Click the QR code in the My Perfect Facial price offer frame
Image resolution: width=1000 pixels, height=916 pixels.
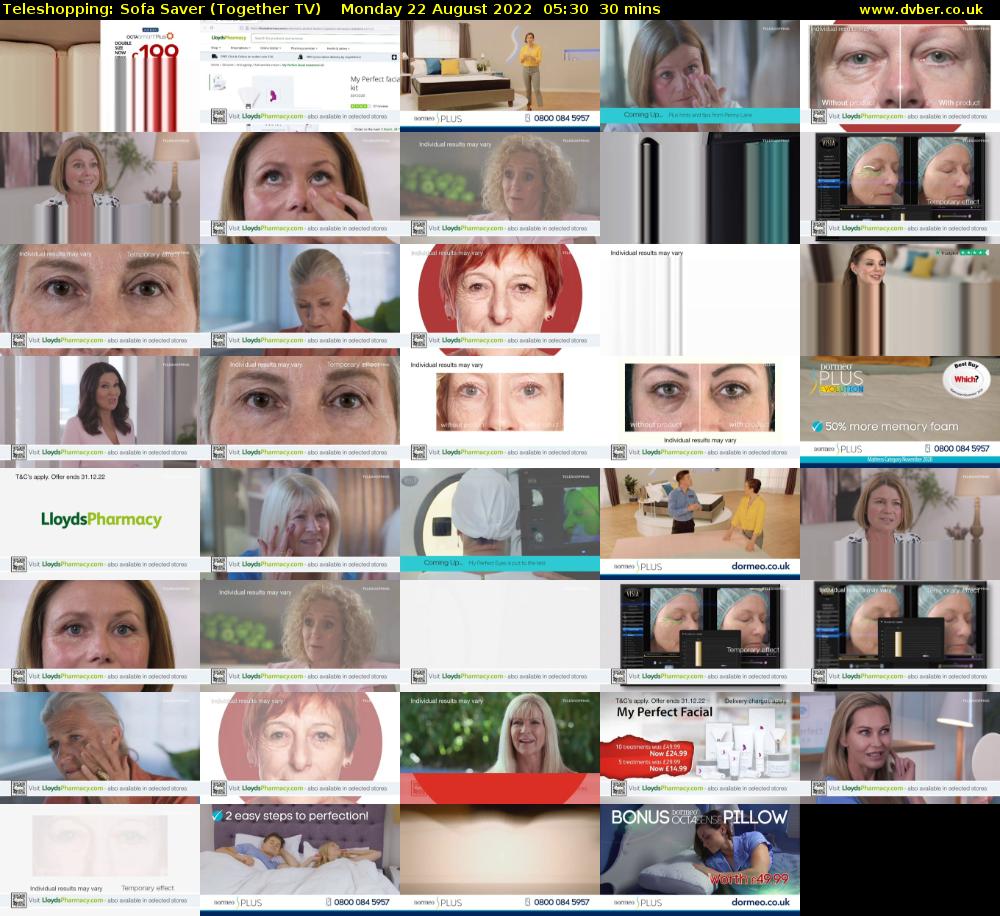(x=619, y=788)
